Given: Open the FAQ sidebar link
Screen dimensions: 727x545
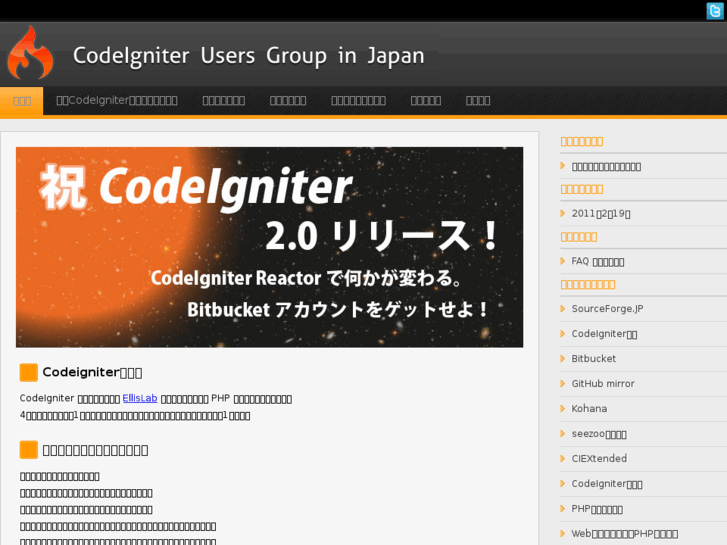Looking at the screenshot, I should coord(598,261).
